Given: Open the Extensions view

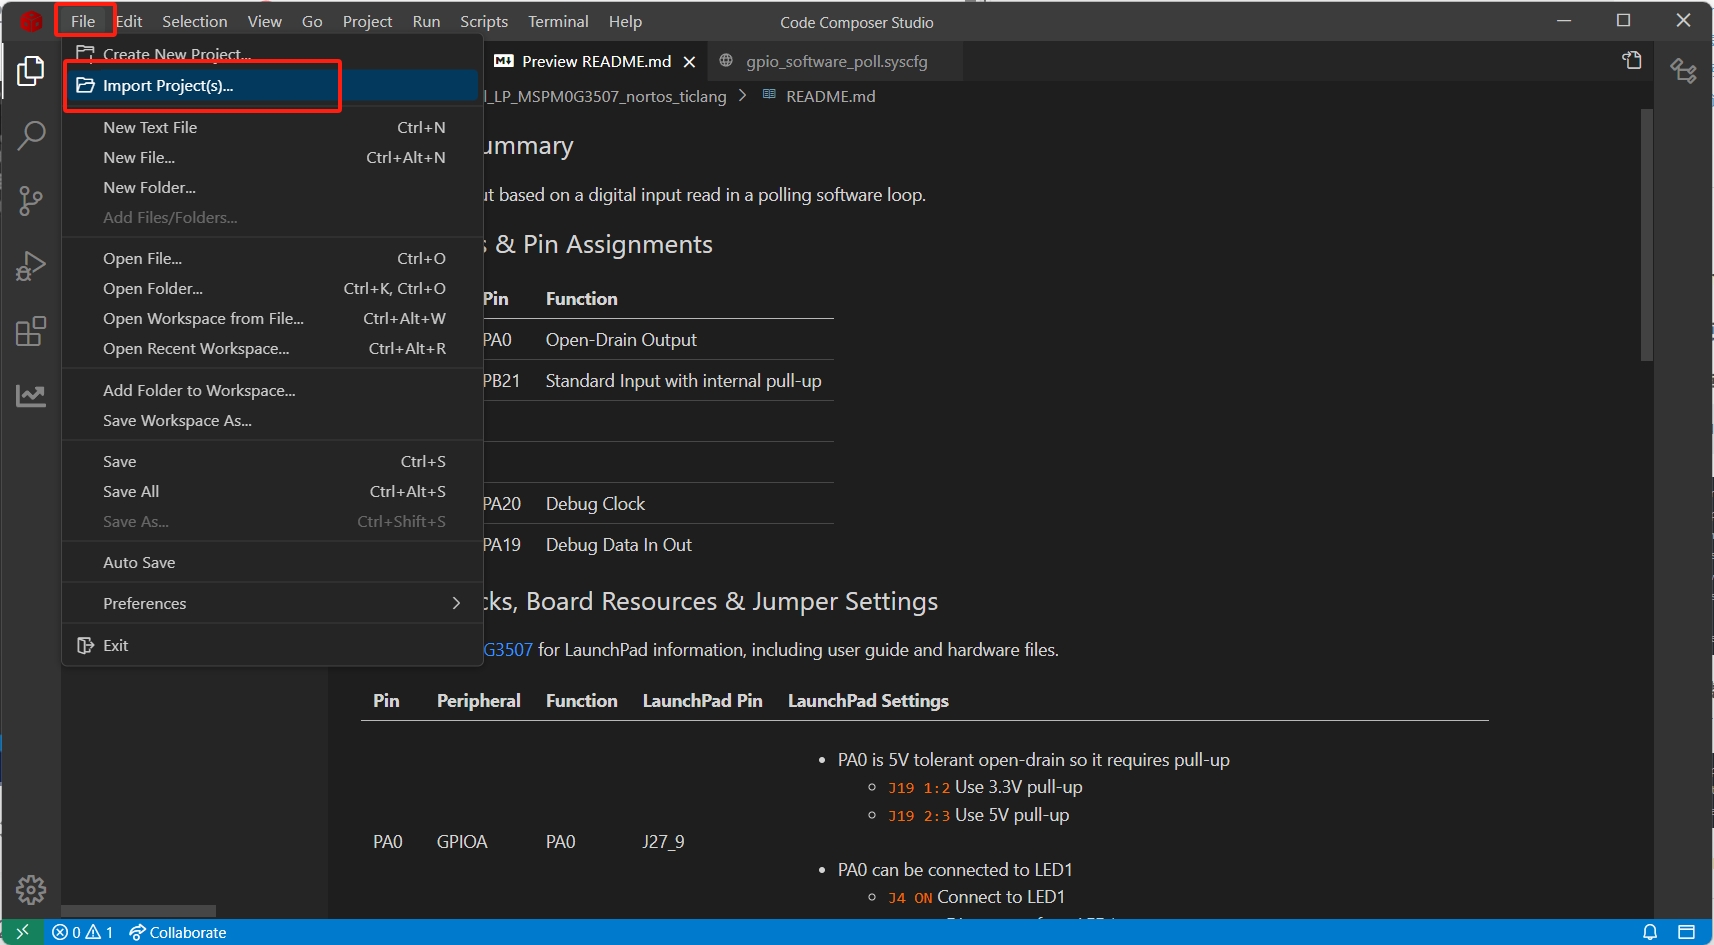Looking at the screenshot, I should (31, 331).
